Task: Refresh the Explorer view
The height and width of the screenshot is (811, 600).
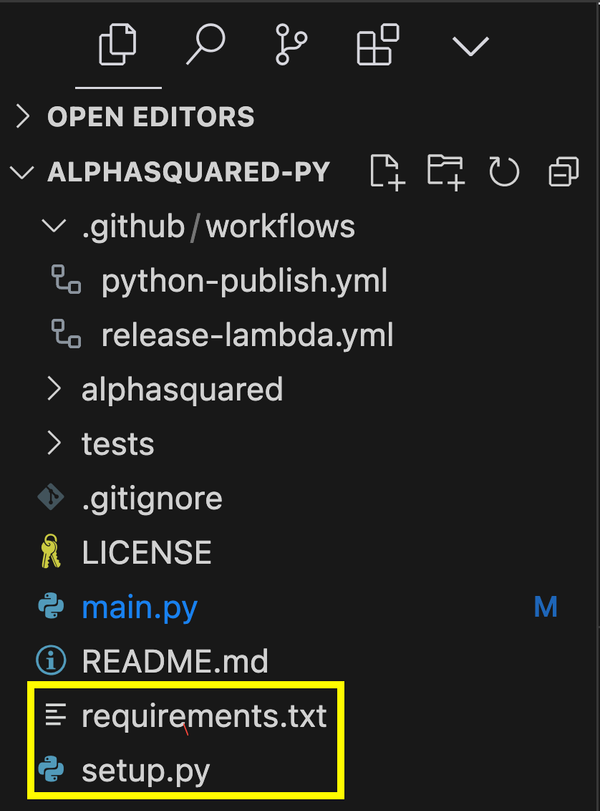Action: pyautogui.click(x=504, y=172)
